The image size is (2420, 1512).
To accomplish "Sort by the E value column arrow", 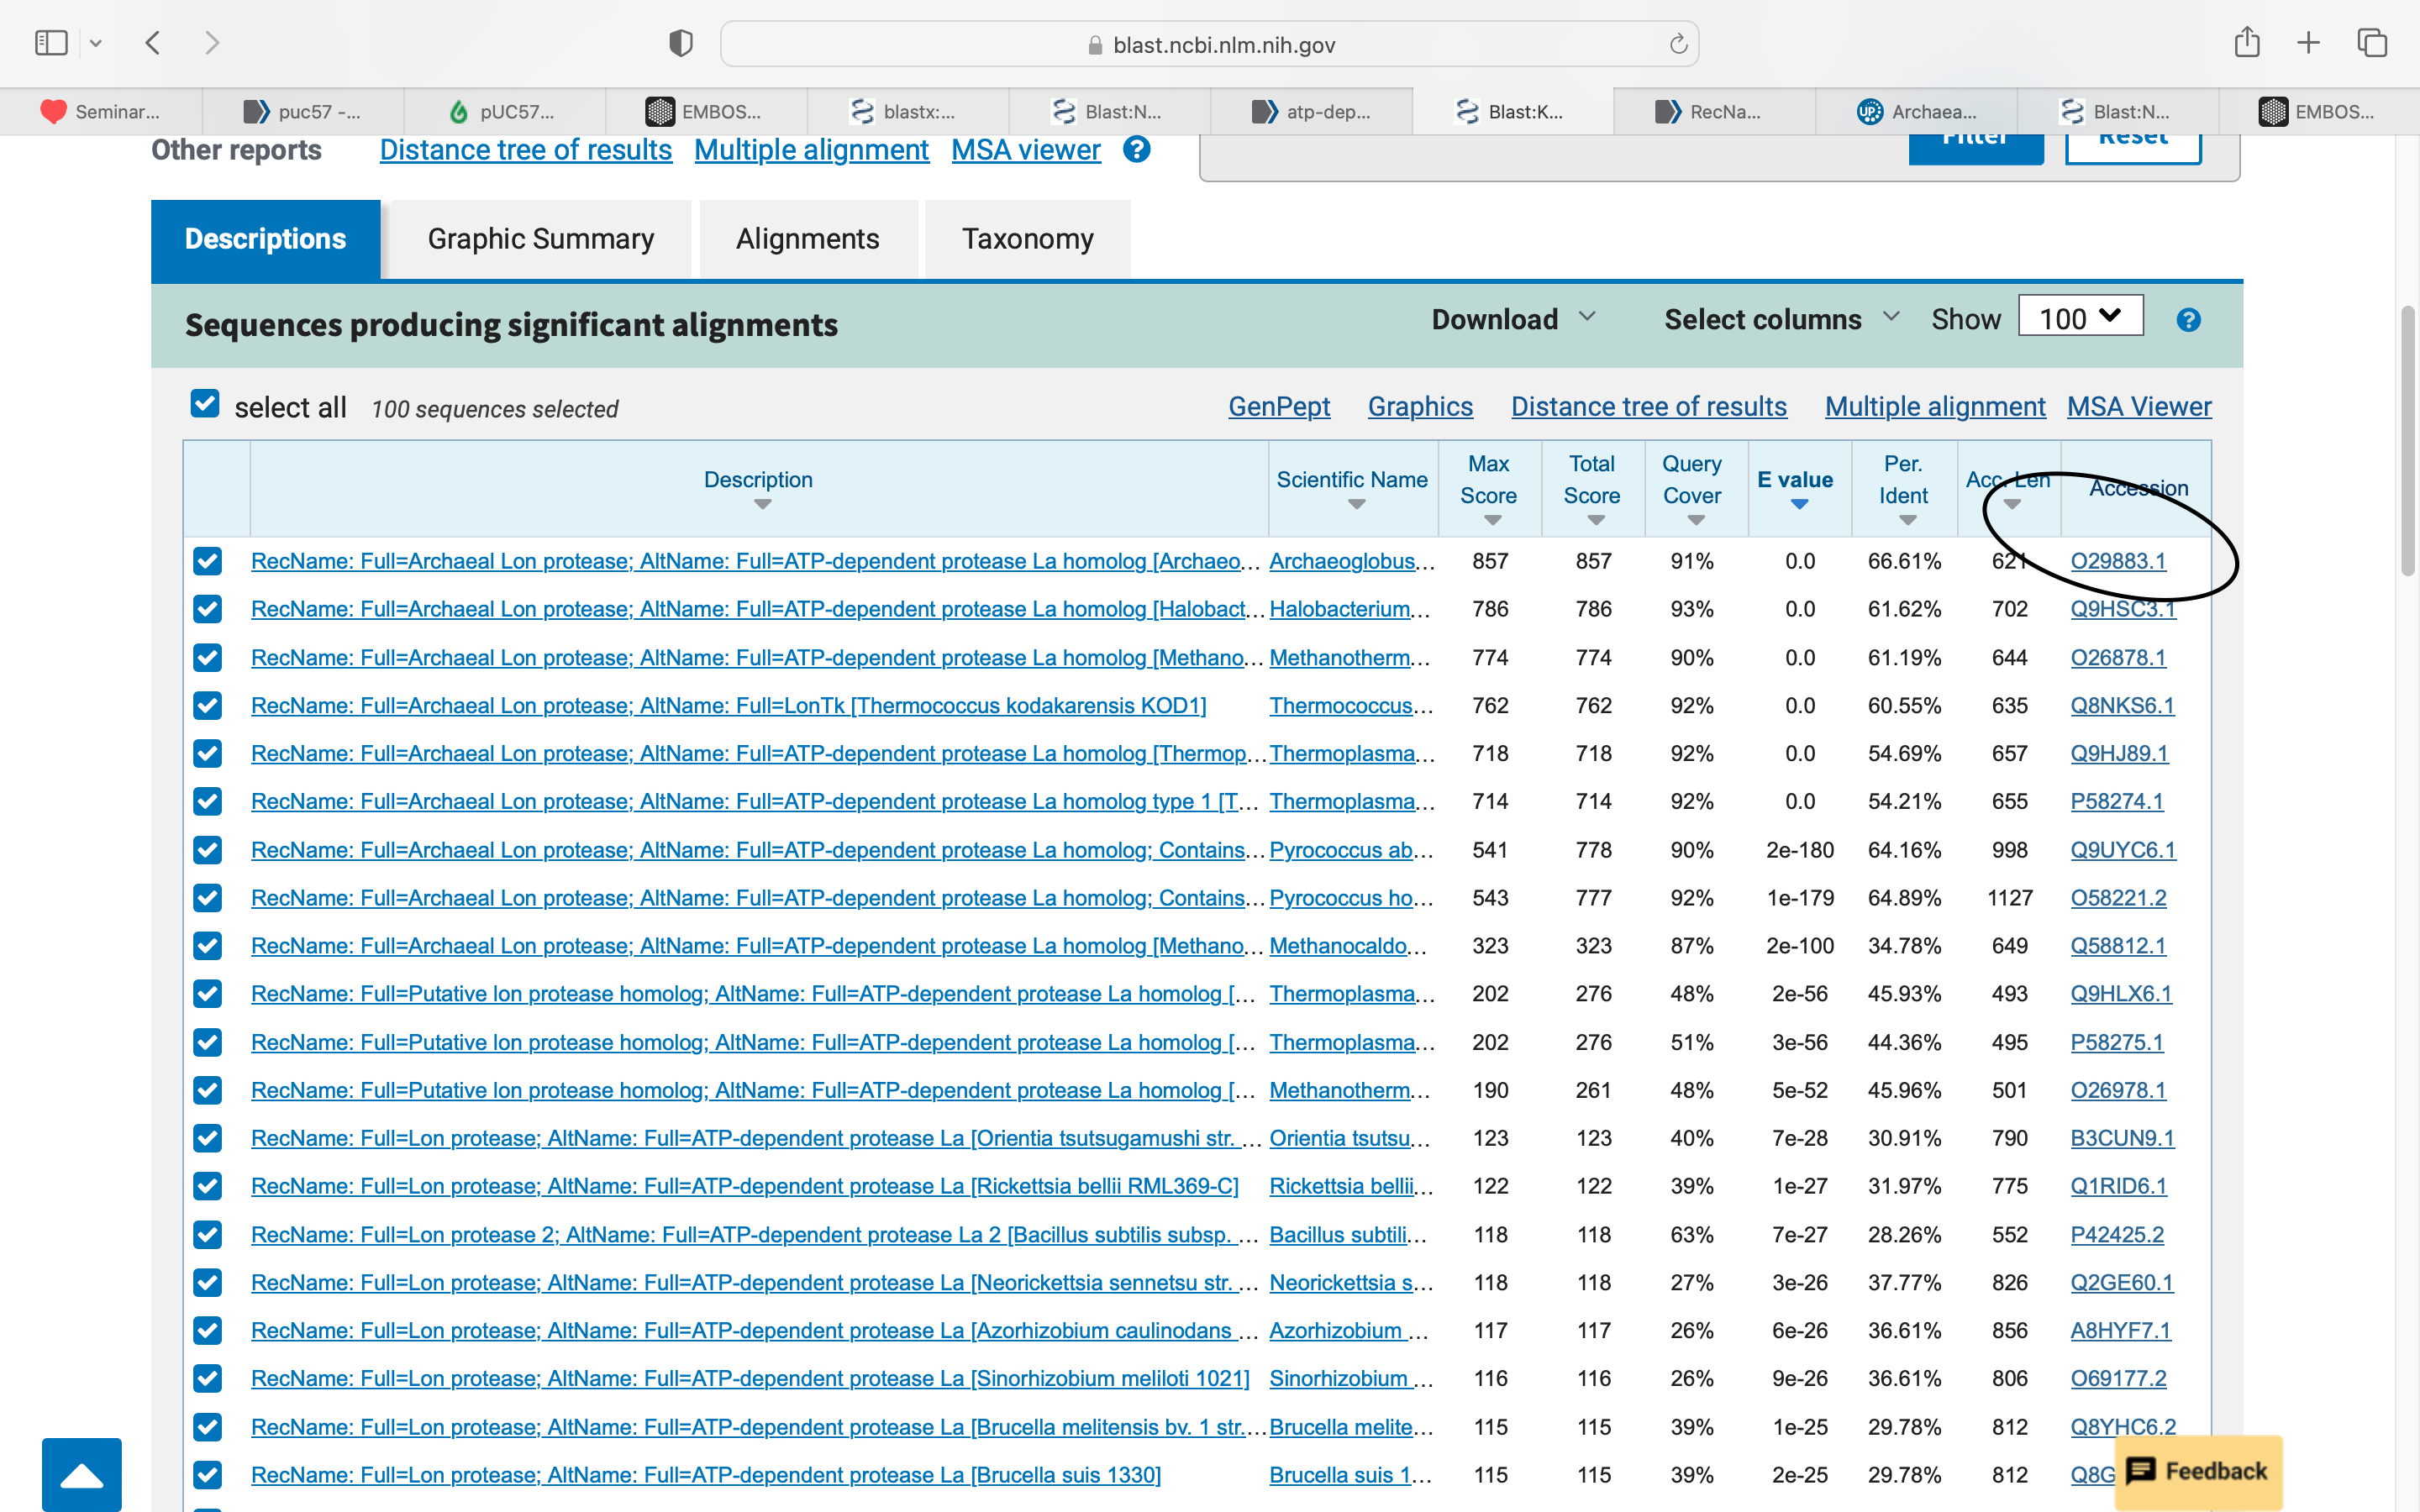I will (x=1799, y=505).
